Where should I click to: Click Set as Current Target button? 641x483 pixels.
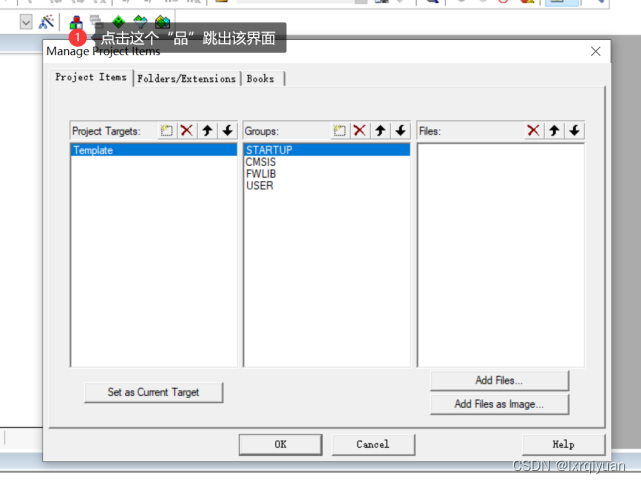point(154,392)
